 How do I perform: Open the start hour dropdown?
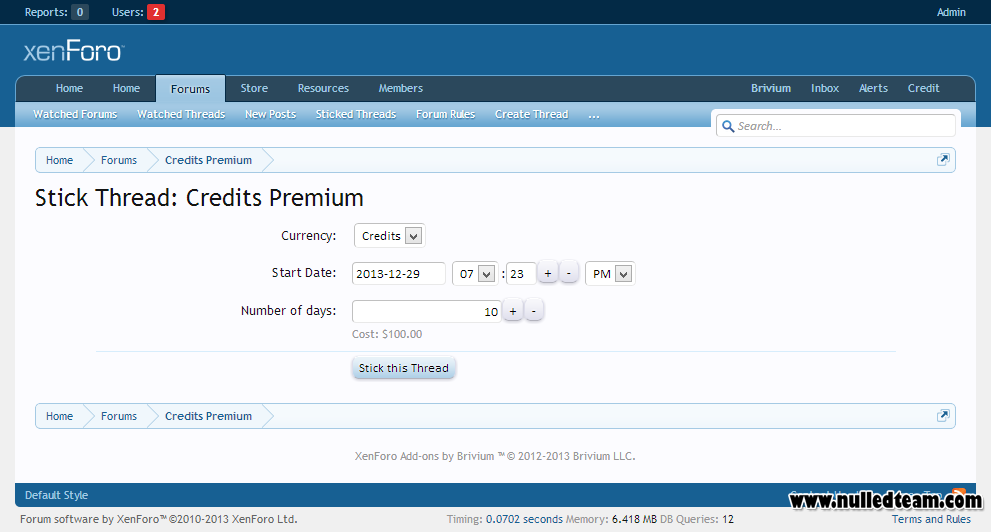tap(475, 274)
